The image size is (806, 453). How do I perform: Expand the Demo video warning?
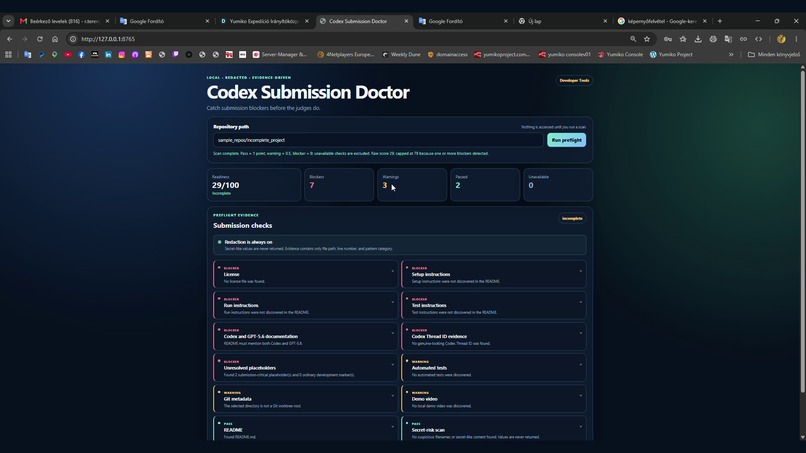point(493,398)
